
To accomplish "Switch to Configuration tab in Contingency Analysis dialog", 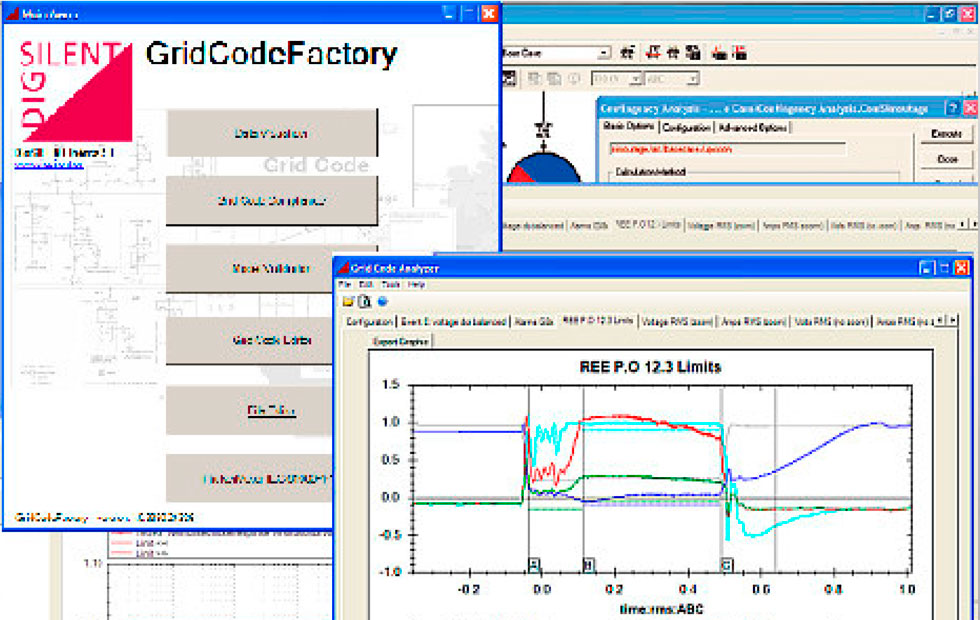I will (x=686, y=128).
